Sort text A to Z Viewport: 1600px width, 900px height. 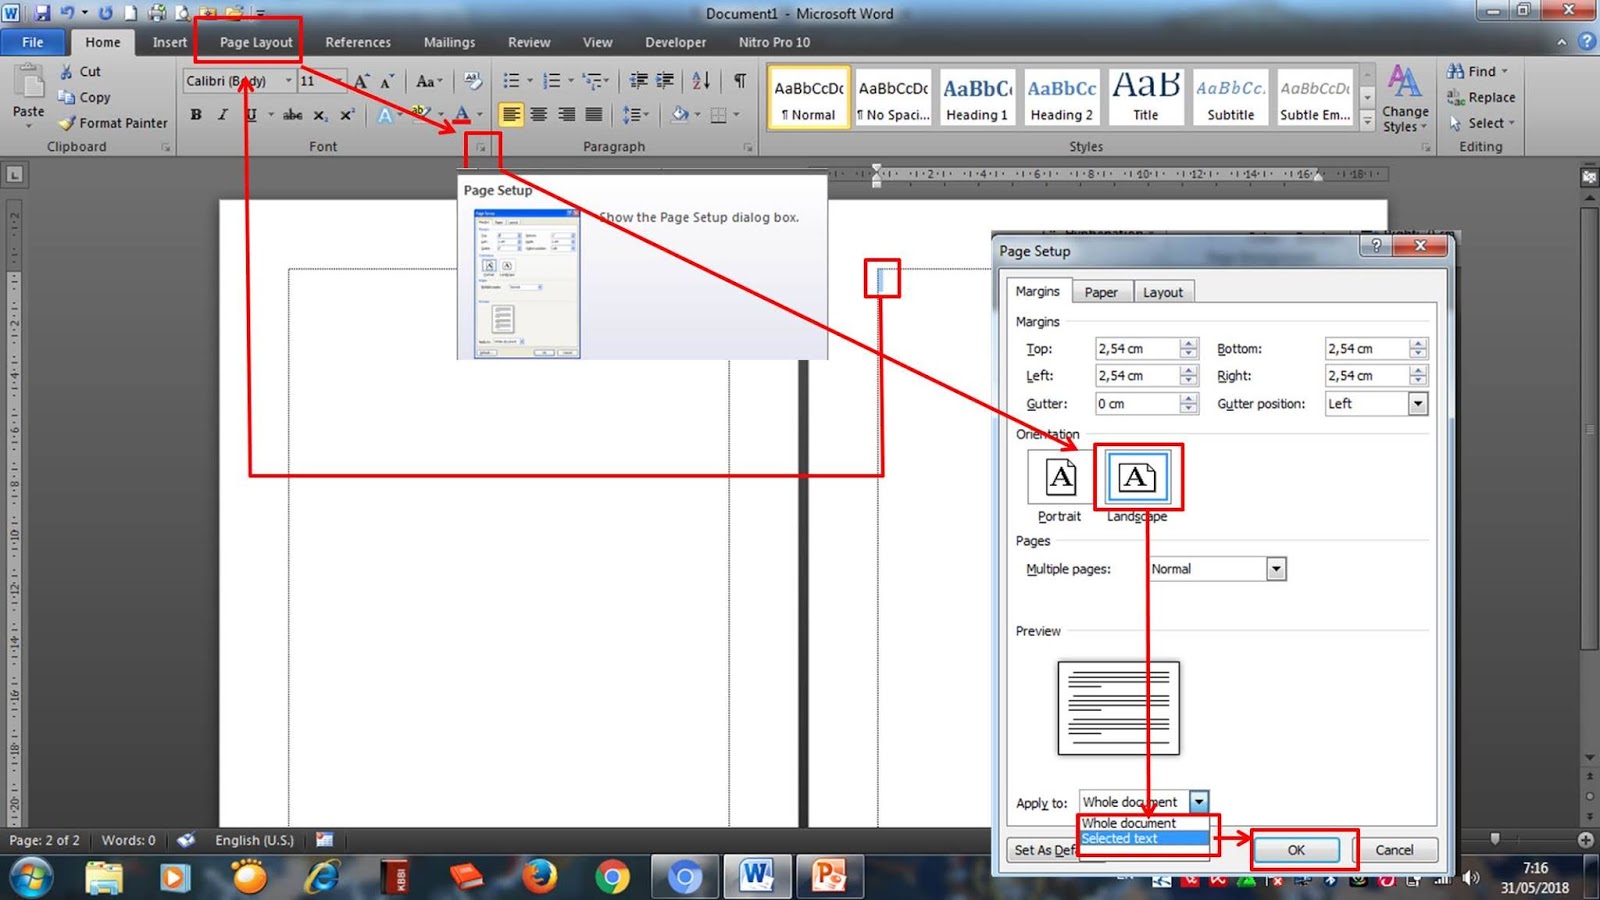(x=701, y=81)
